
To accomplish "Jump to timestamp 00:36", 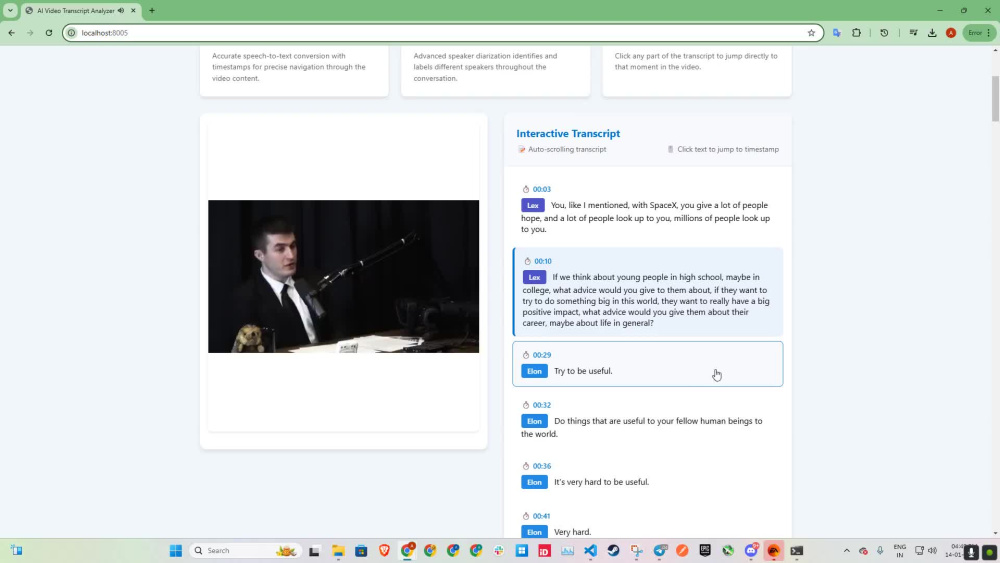I will pyautogui.click(x=541, y=466).
